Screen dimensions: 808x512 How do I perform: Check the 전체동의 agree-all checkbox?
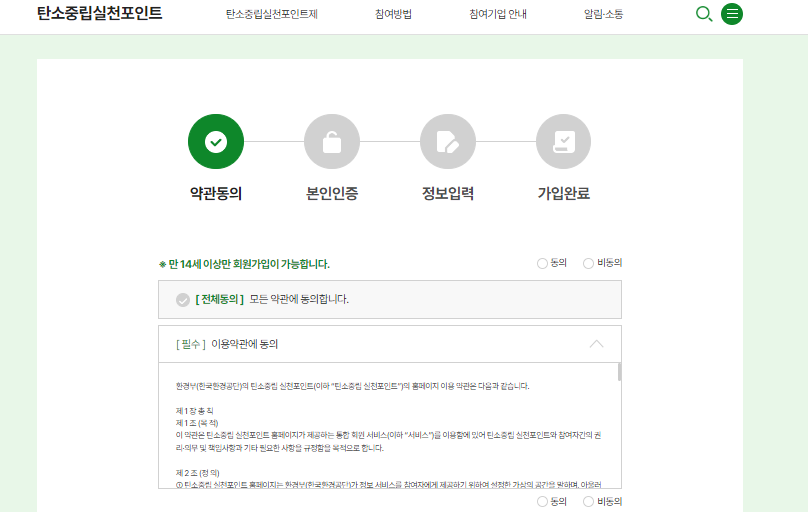[x=183, y=300]
